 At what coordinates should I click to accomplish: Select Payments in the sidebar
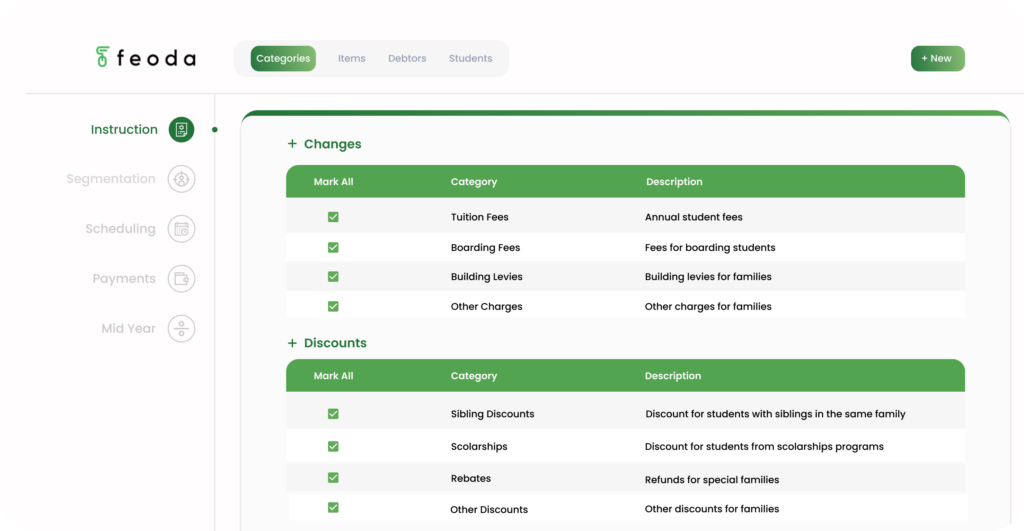tap(124, 279)
